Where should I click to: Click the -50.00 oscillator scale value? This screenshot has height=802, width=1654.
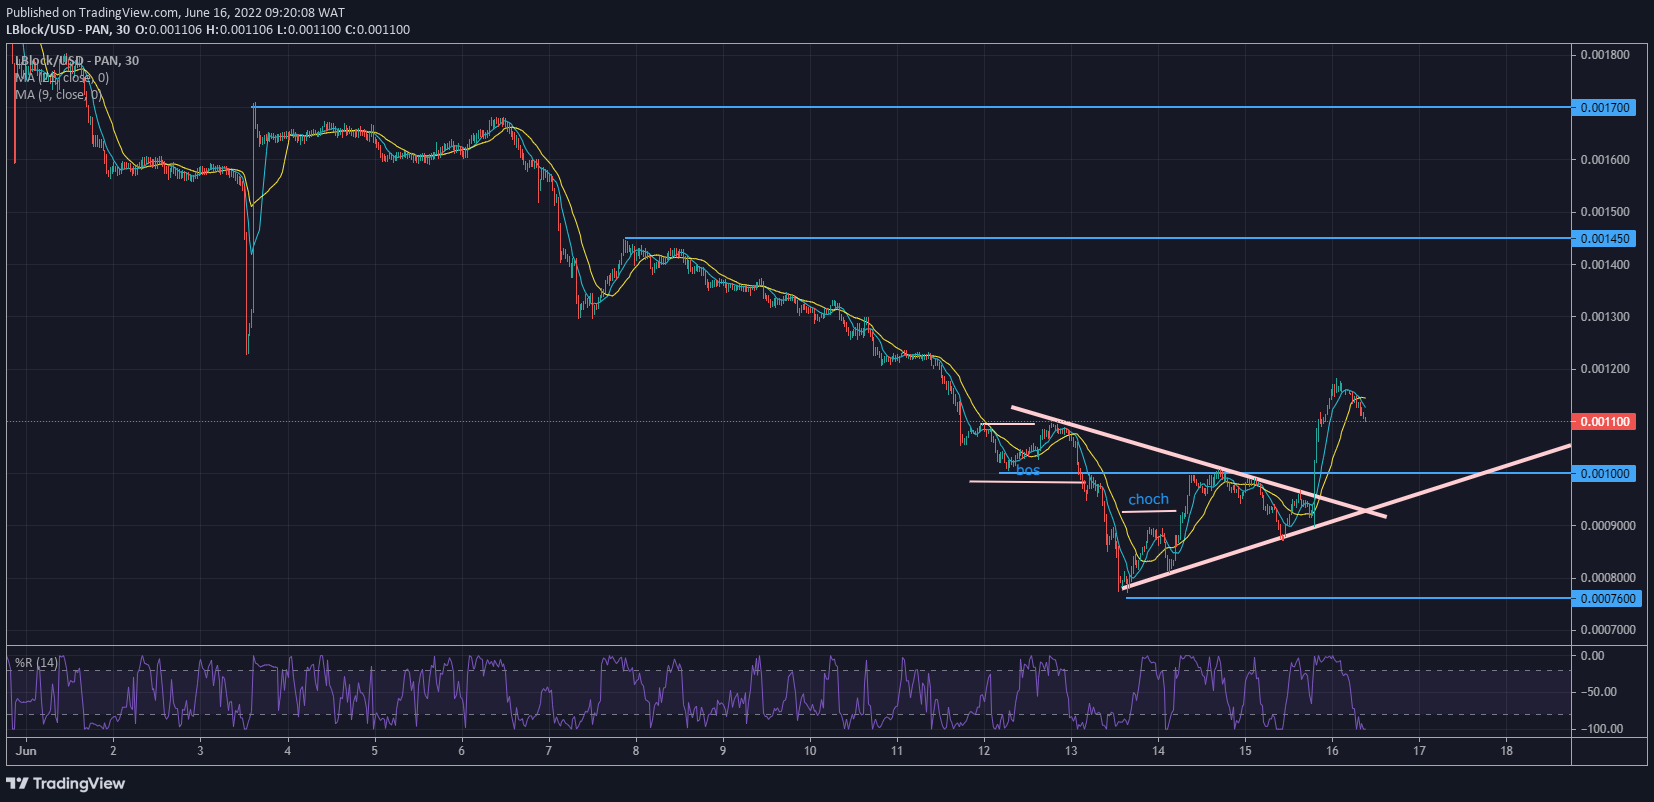coord(1600,692)
